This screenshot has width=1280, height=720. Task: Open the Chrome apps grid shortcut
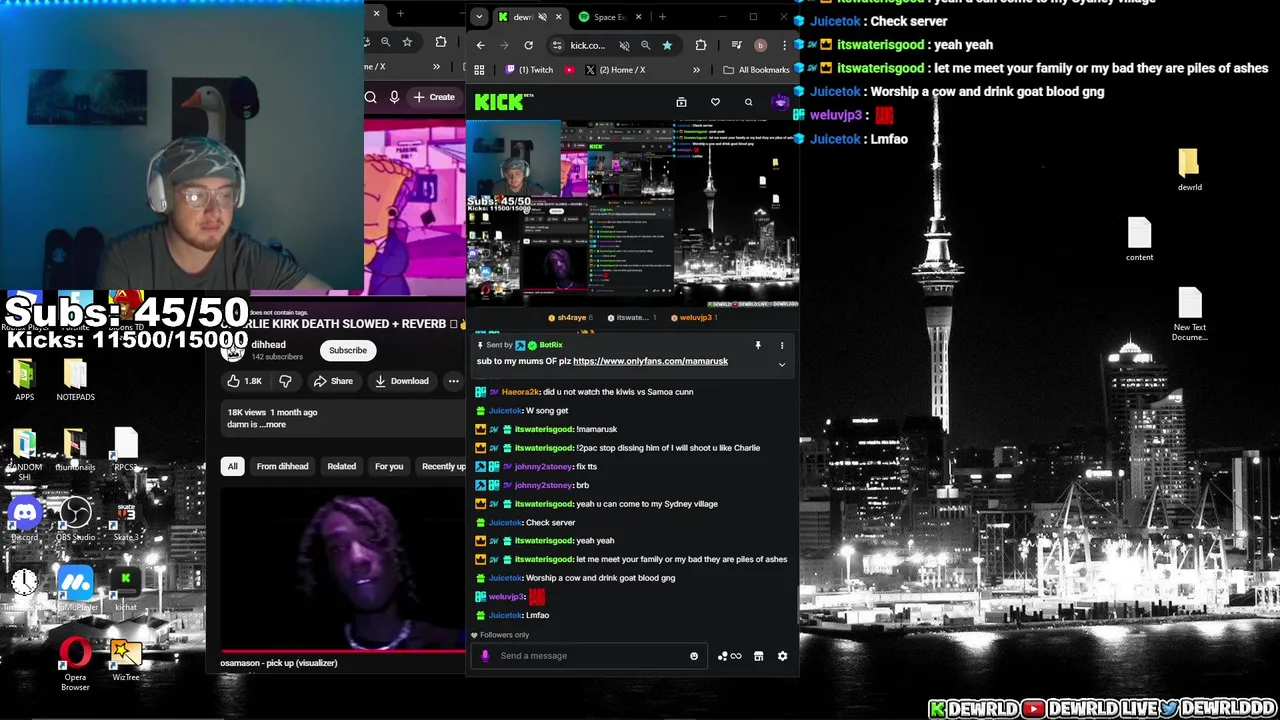[479, 70]
